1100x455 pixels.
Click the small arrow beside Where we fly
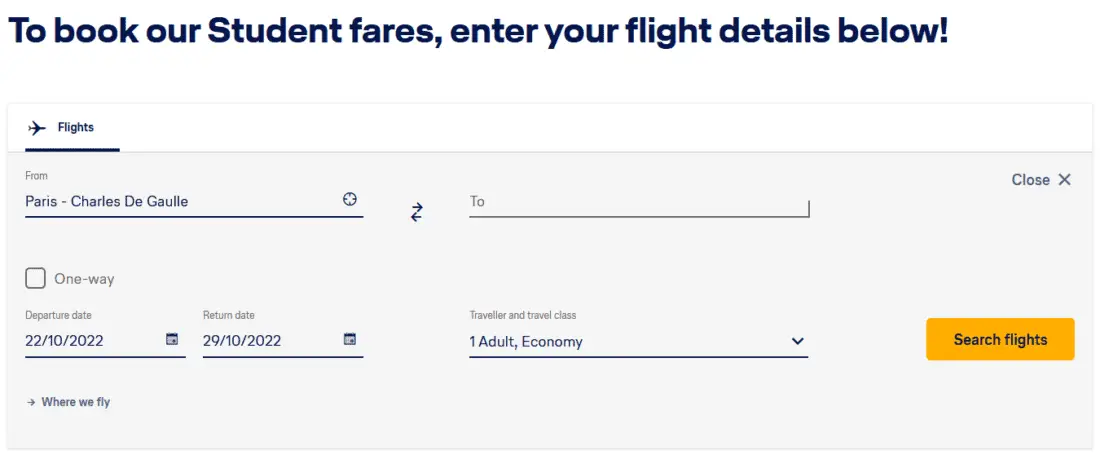[x=31, y=402]
